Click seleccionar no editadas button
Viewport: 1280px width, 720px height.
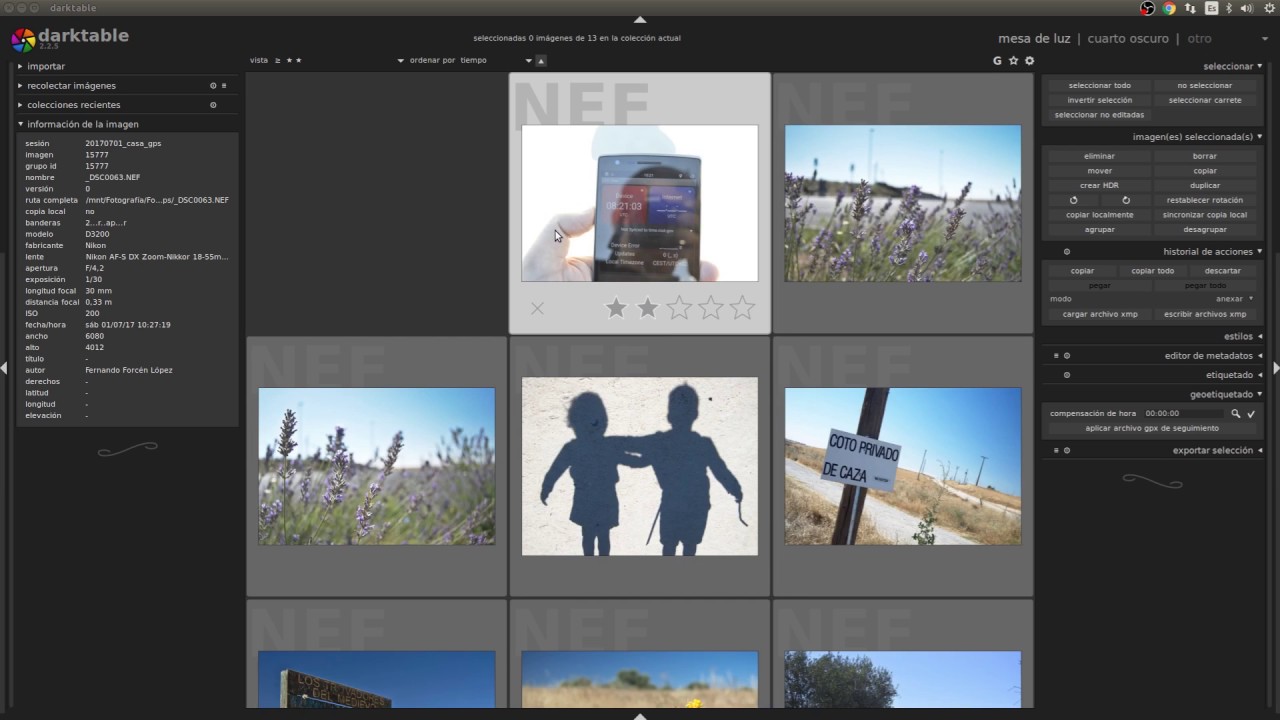(1099, 115)
